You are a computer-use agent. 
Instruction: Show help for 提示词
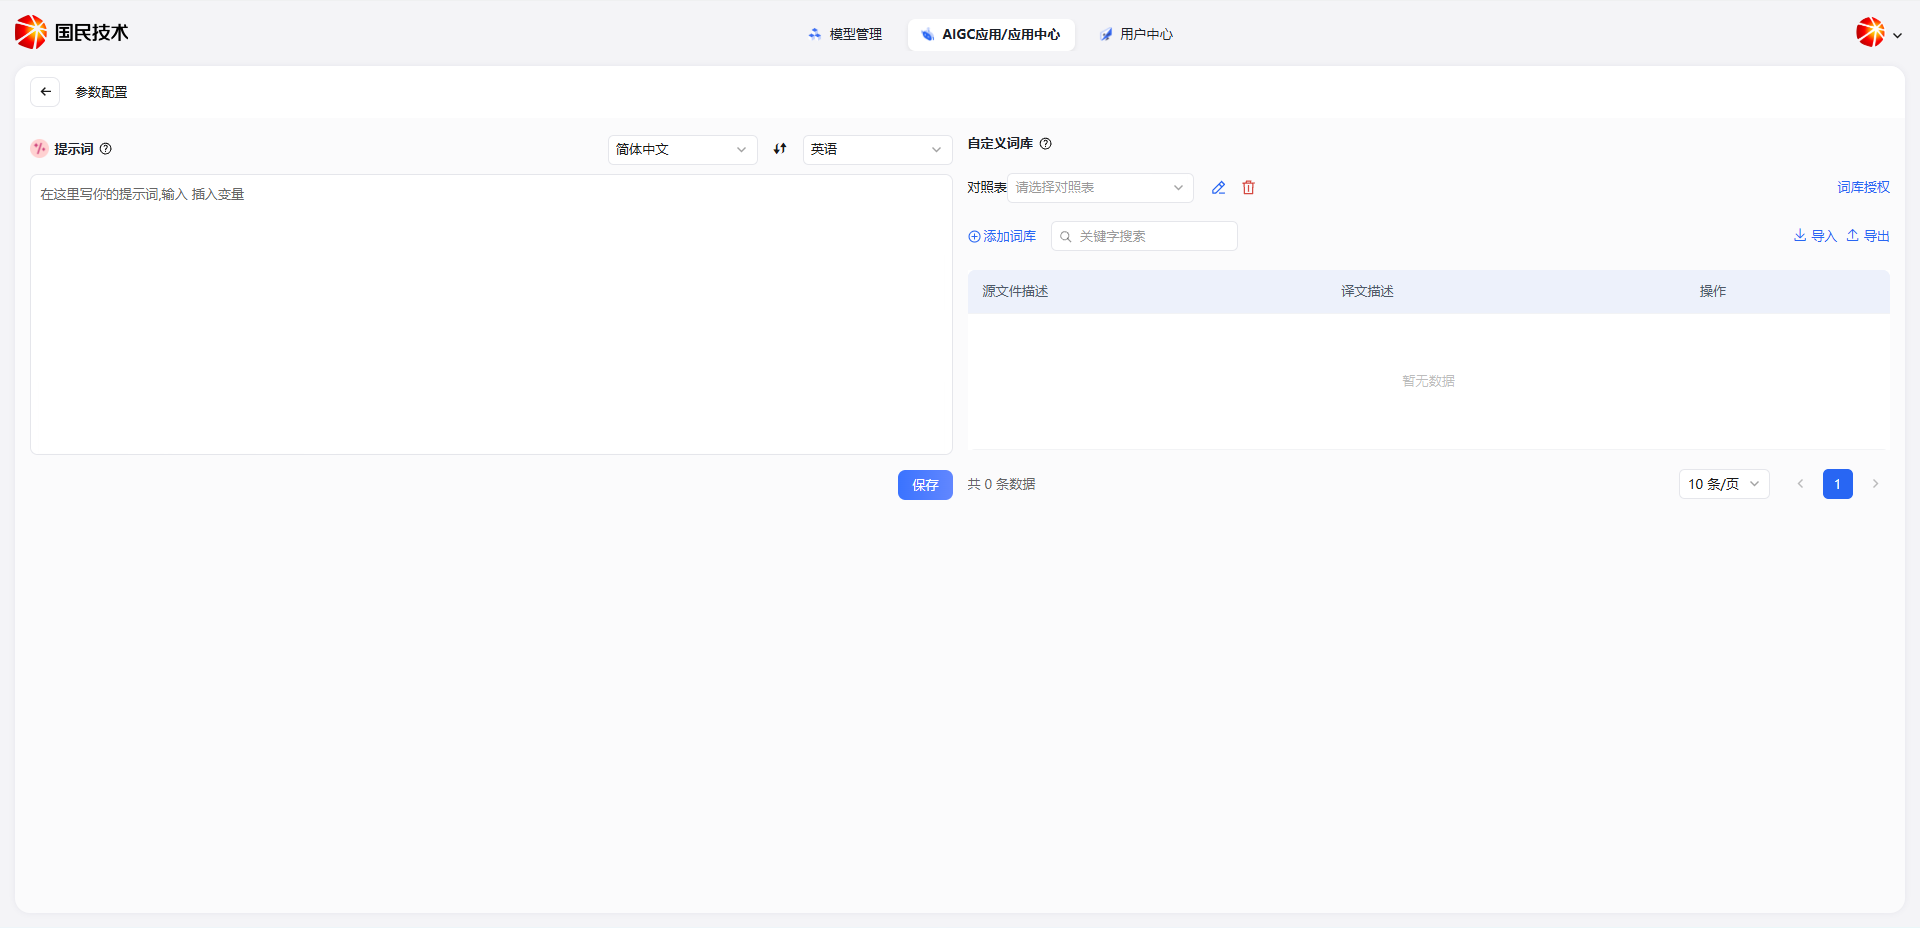106,149
